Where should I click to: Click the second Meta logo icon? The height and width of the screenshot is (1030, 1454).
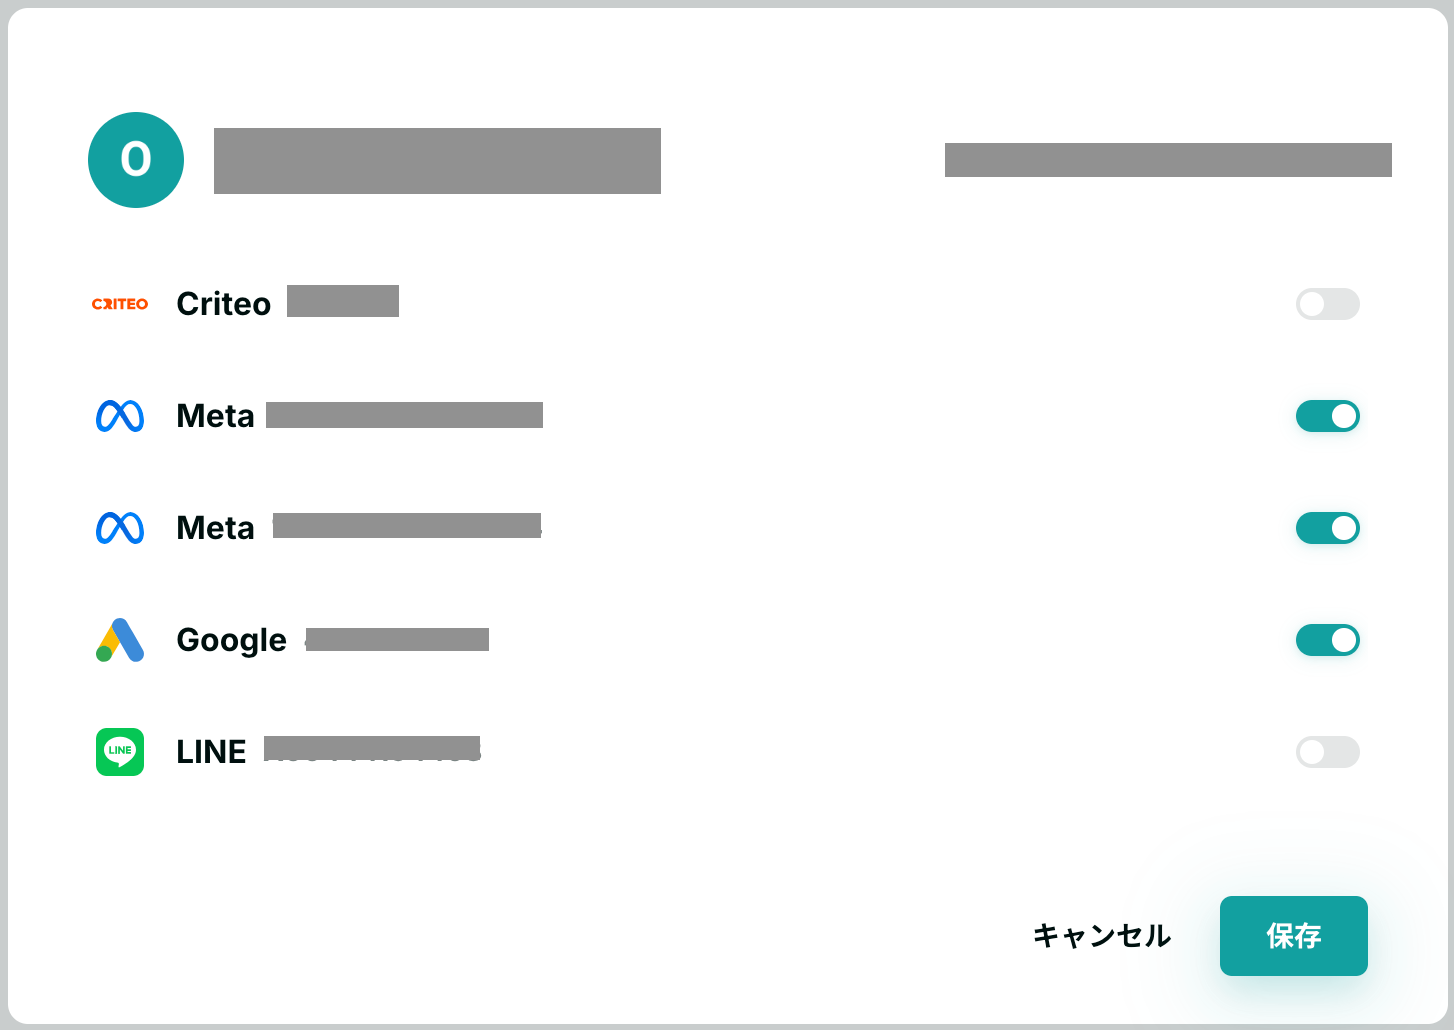click(x=120, y=528)
